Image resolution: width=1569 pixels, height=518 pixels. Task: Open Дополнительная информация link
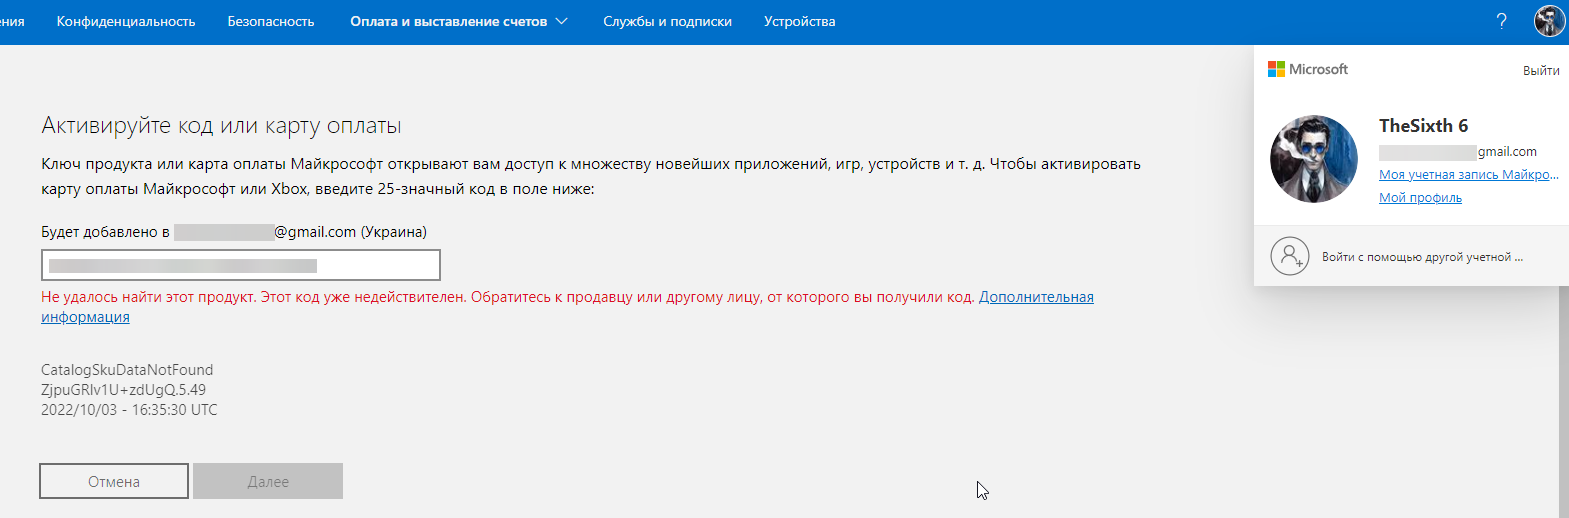coord(1036,297)
